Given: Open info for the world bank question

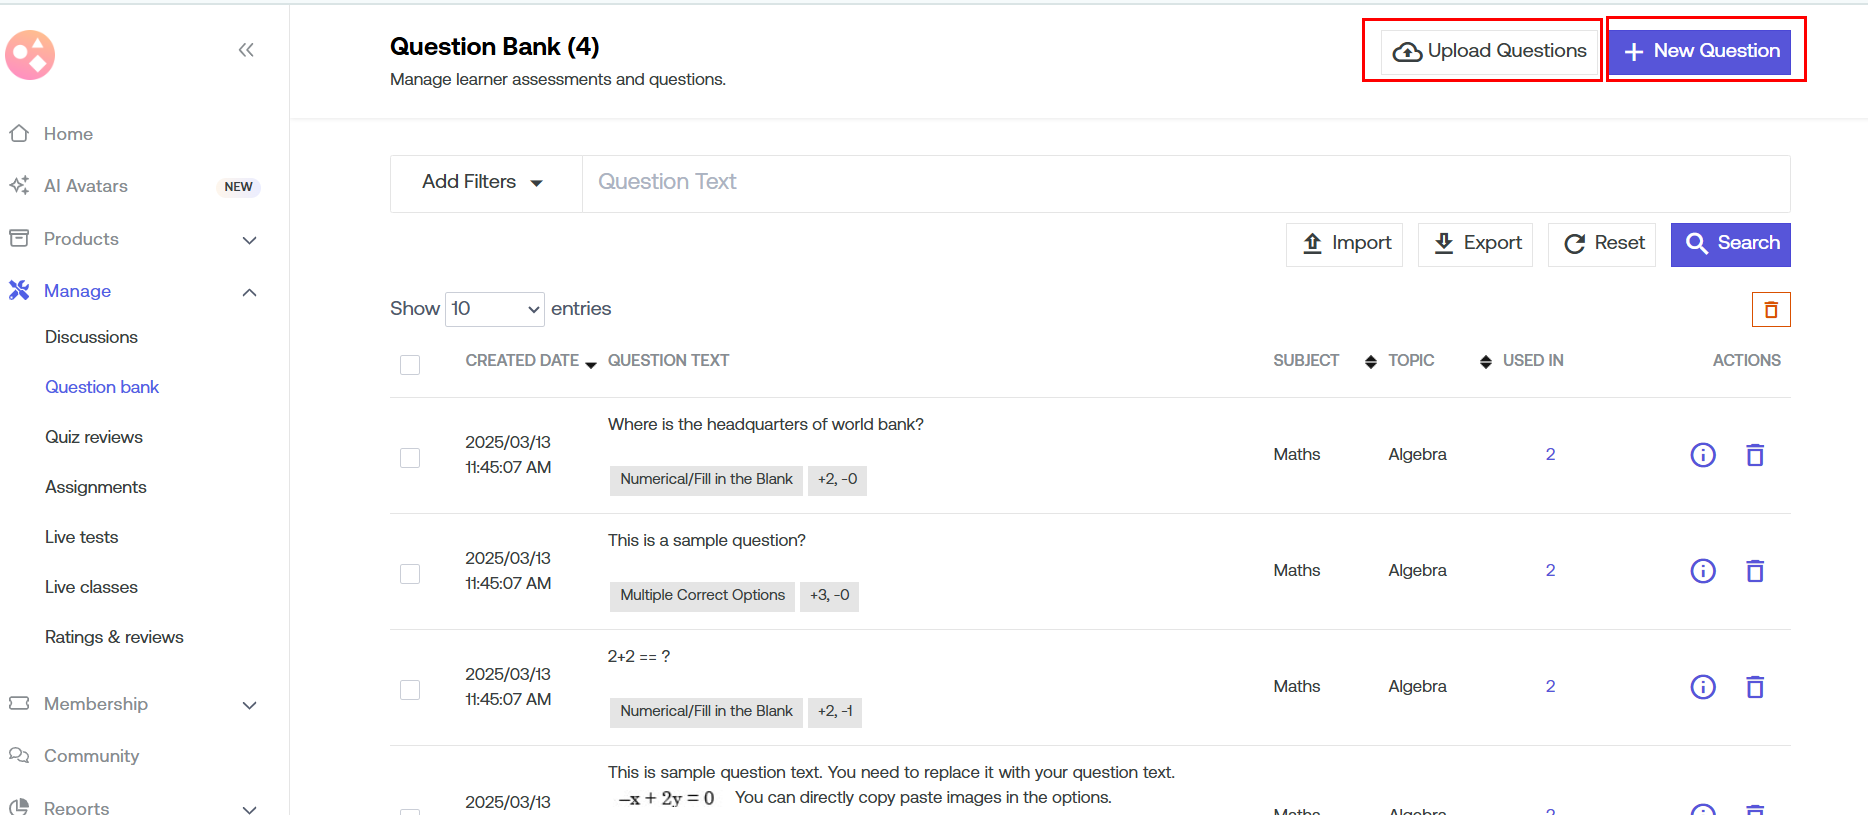Looking at the screenshot, I should (x=1702, y=455).
